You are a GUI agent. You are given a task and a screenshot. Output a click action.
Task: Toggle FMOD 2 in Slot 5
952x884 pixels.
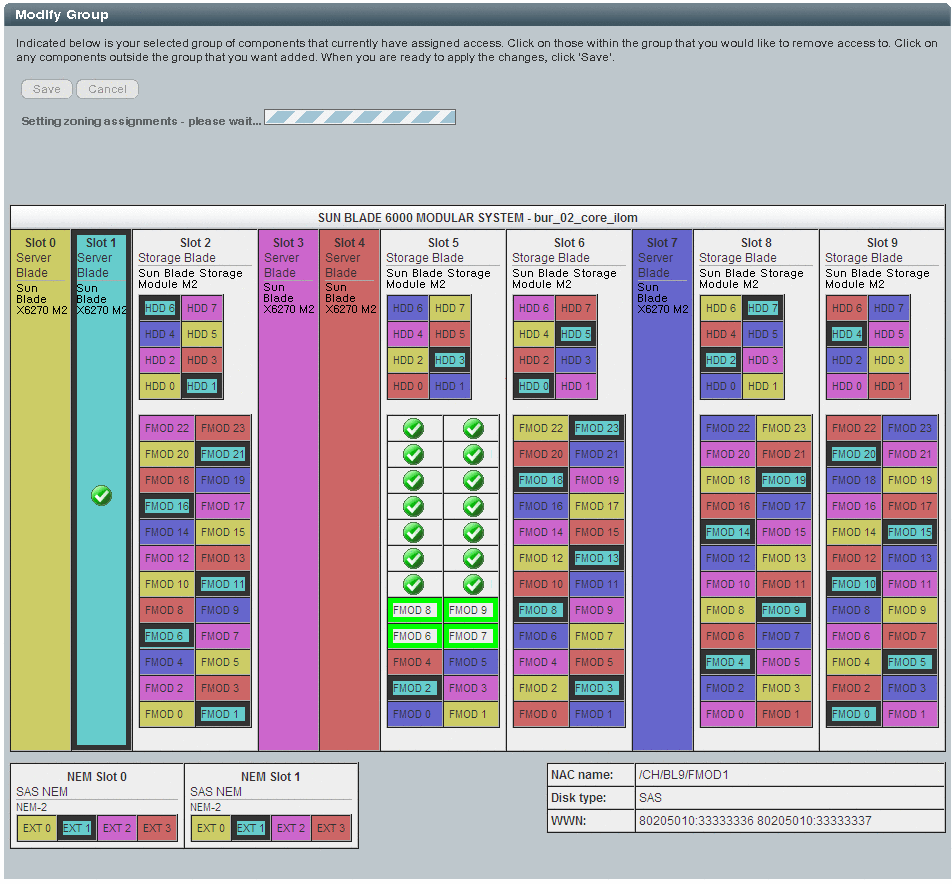tap(415, 688)
